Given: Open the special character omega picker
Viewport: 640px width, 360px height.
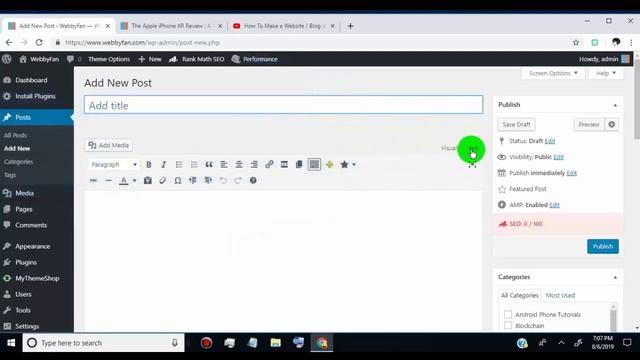Looking at the screenshot, I should click(x=178, y=180).
